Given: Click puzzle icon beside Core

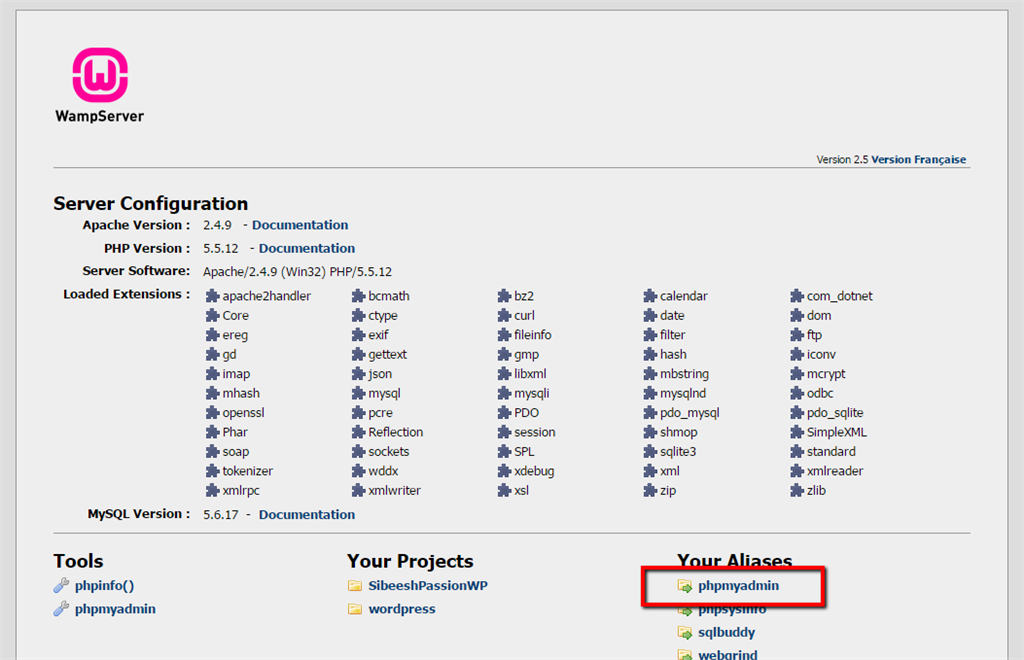Looking at the screenshot, I should [212, 316].
